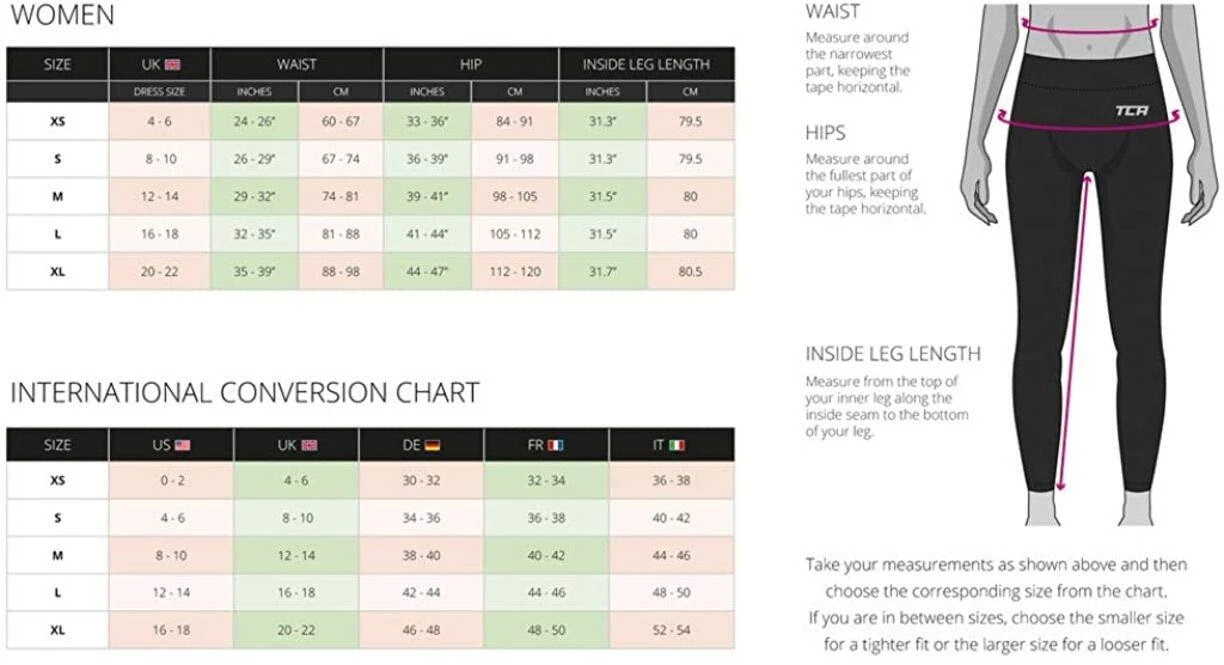Image resolution: width=1224 pixels, height=665 pixels.
Task: Select the HIP column header in the Women table
Action: 471,65
